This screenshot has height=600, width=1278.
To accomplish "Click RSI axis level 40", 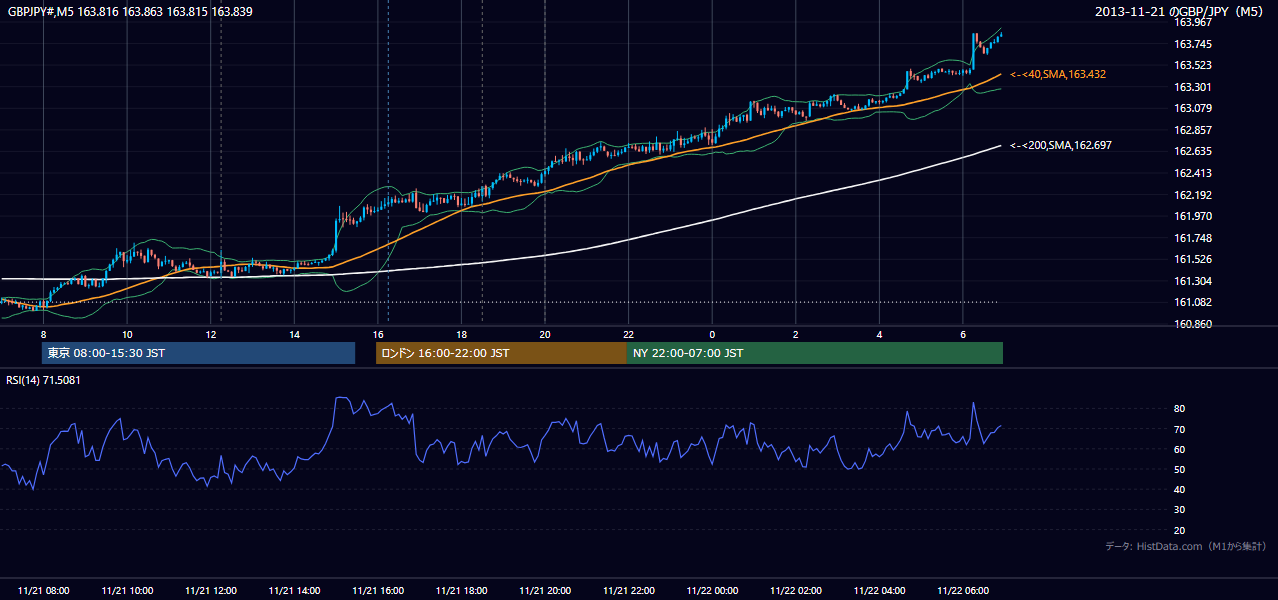I will click(x=1180, y=489).
